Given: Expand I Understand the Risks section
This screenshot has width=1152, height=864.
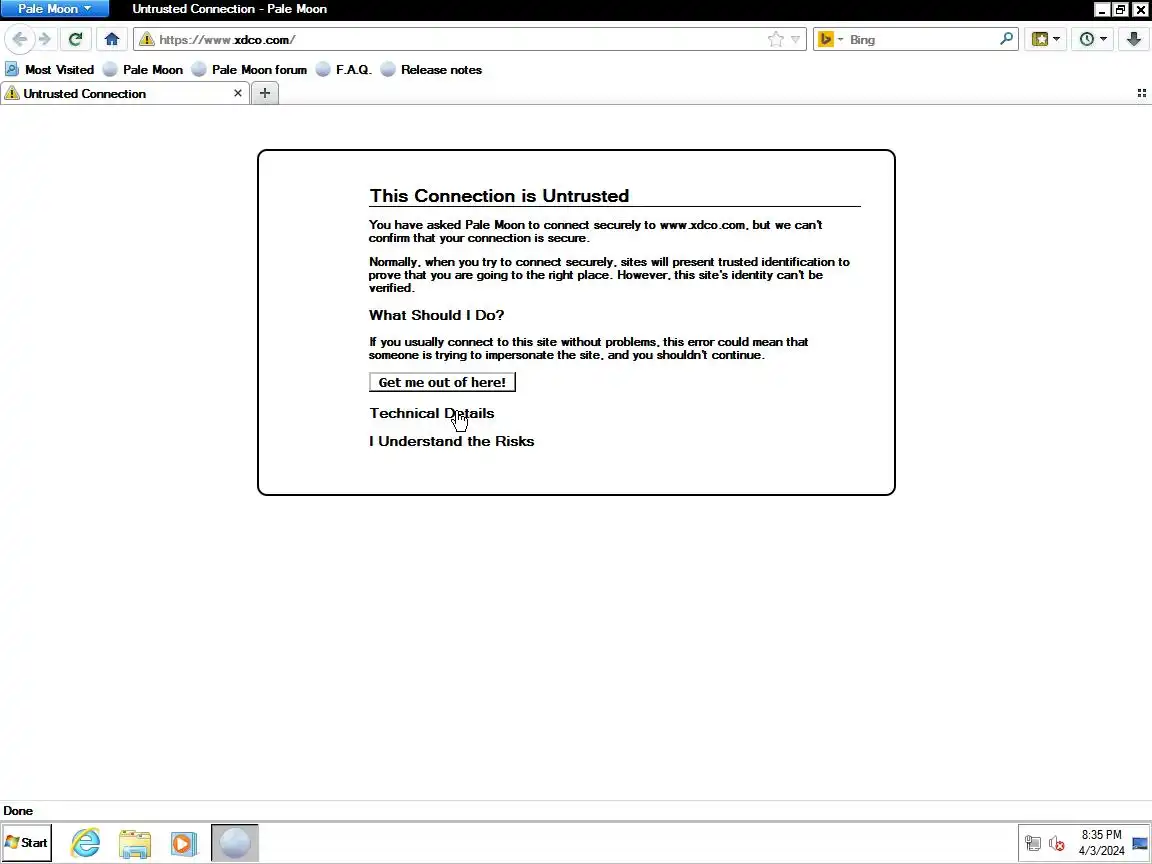Looking at the screenshot, I should pyautogui.click(x=451, y=441).
